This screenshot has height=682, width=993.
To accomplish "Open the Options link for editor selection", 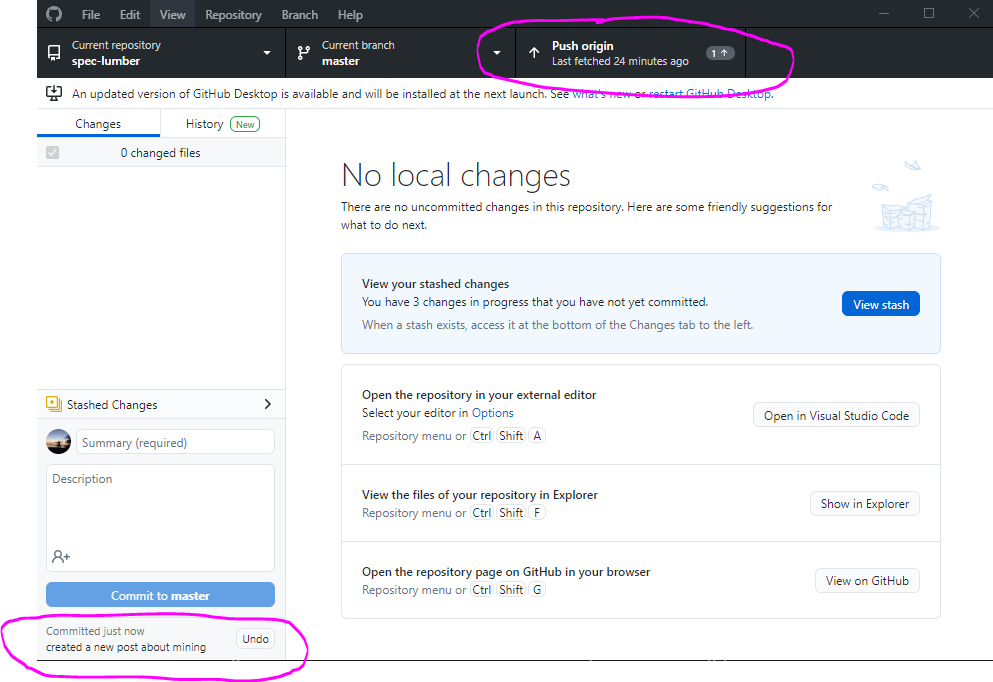I will (x=492, y=413).
